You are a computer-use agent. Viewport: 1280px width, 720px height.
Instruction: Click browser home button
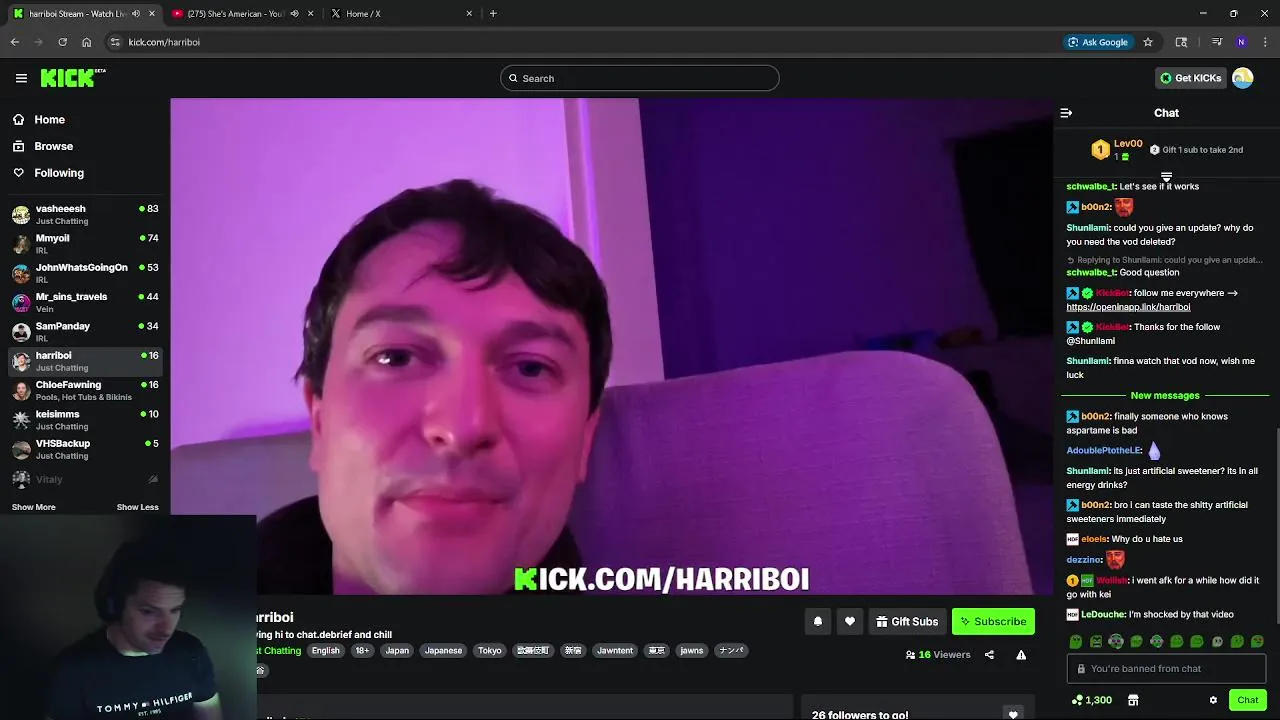[x=87, y=42]
